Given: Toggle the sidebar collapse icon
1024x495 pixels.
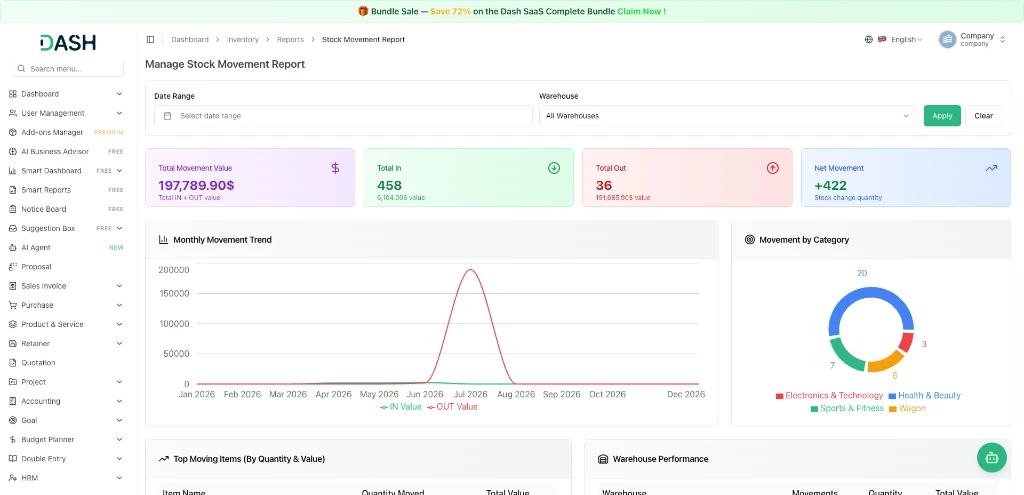Looking at the screenshot, I should point(150,40).
